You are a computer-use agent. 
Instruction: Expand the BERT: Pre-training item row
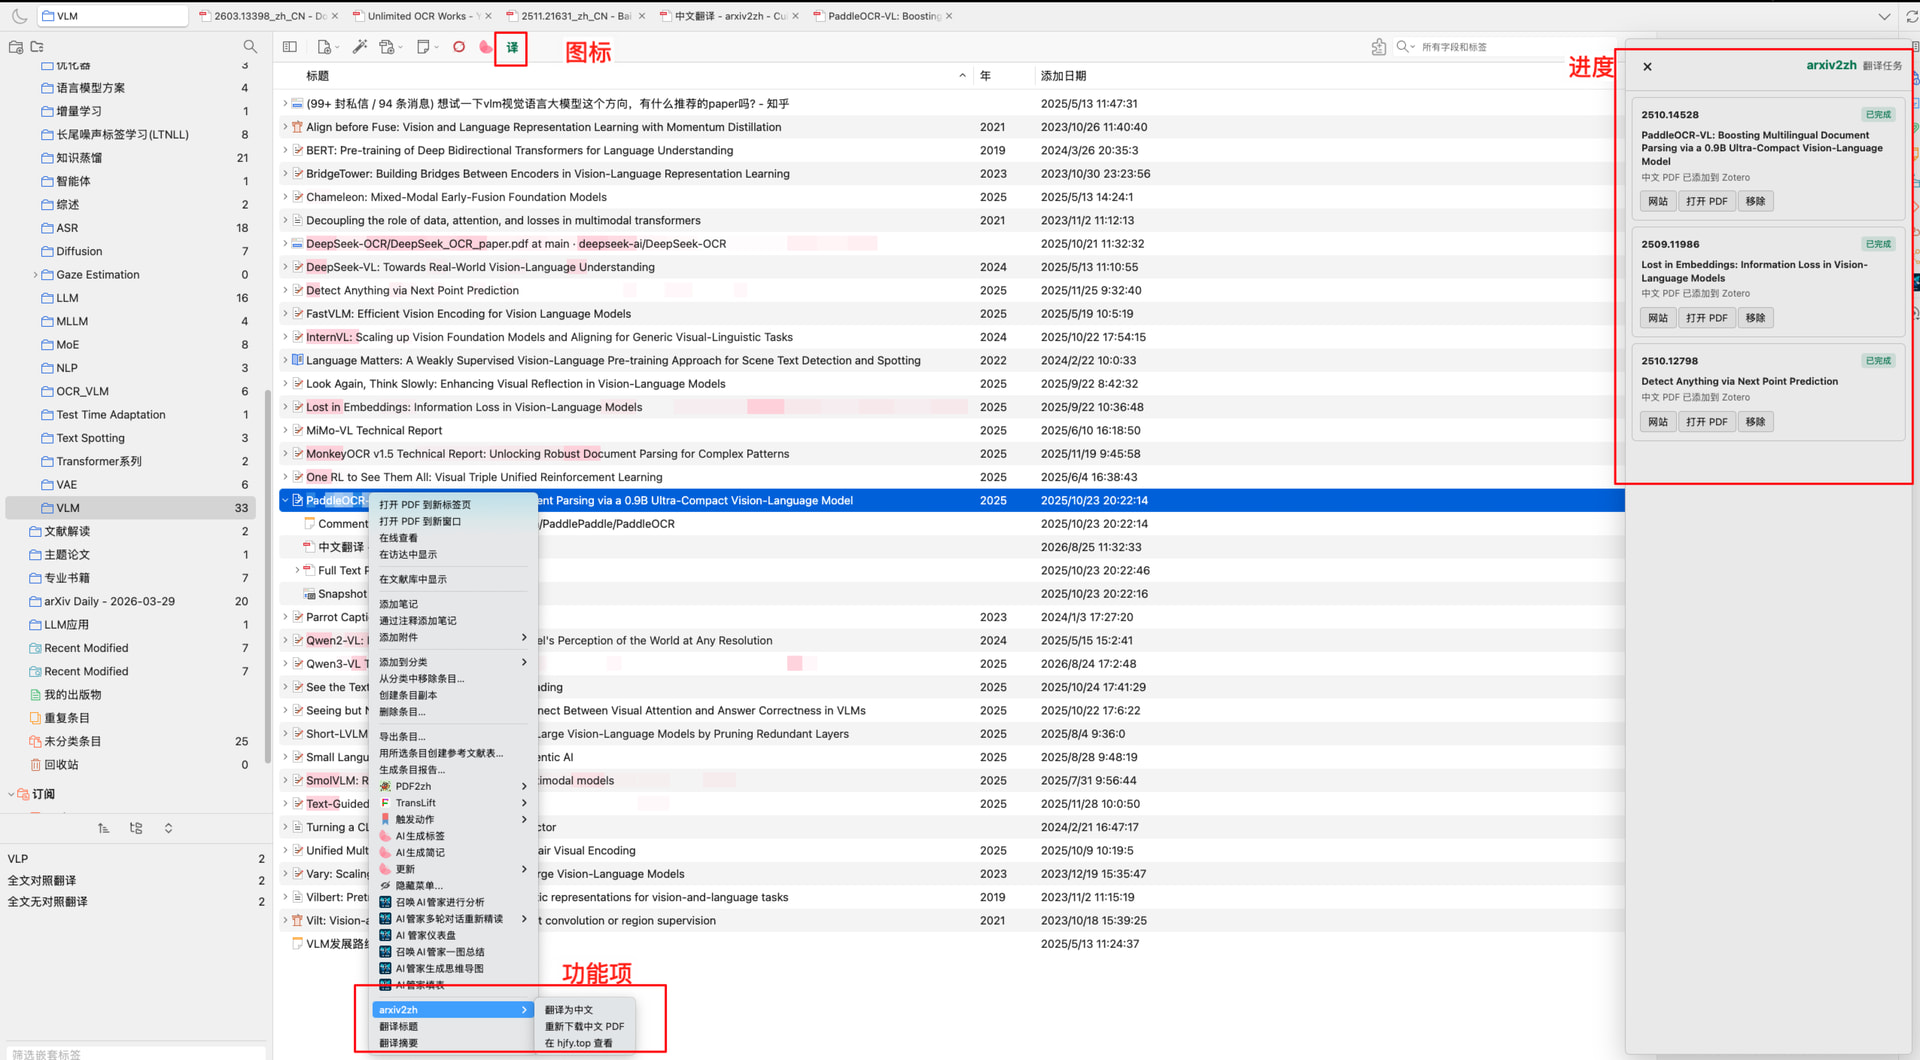point(285,151)
